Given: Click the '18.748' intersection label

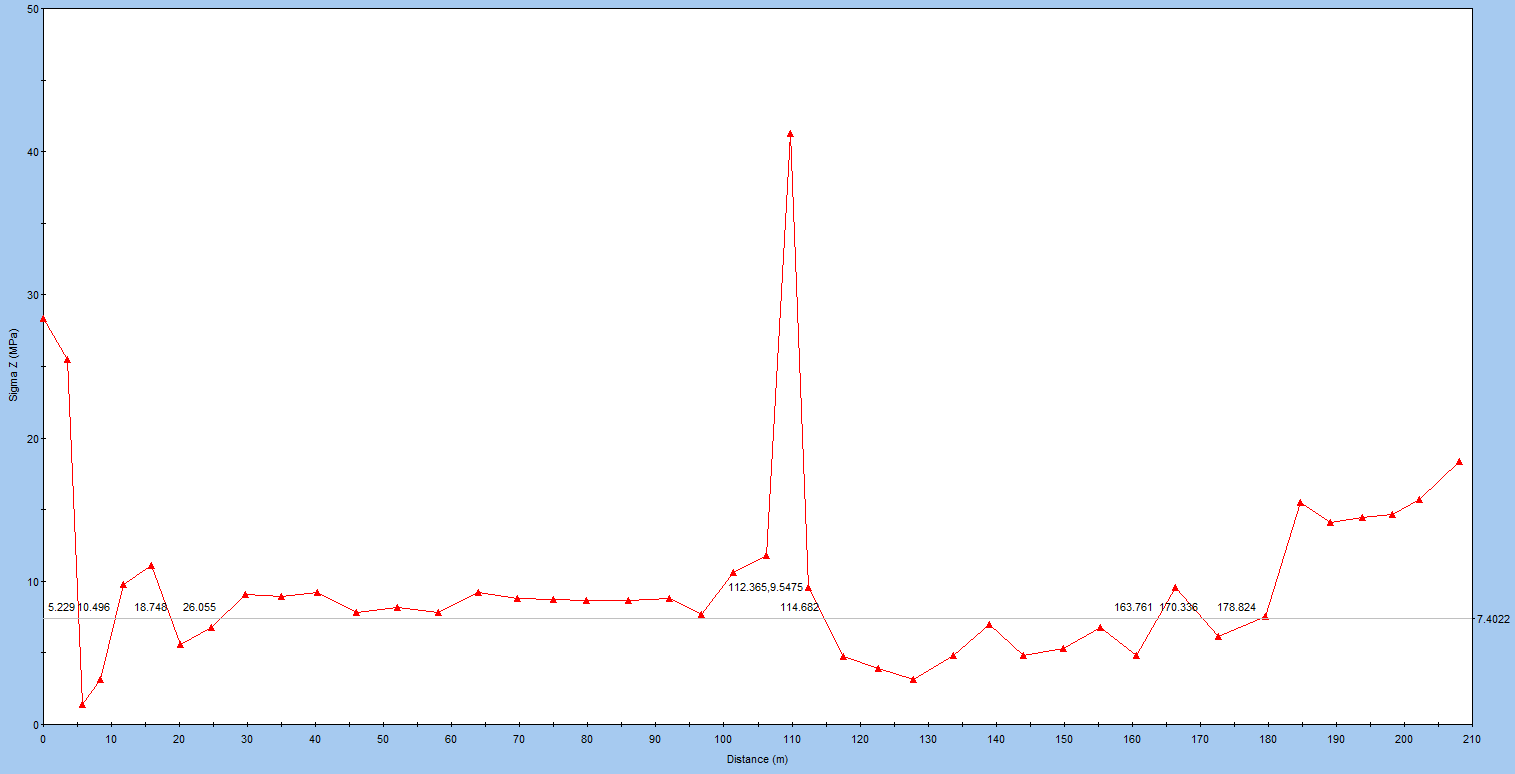Looking at the screenshot, I should pos(151,607).
